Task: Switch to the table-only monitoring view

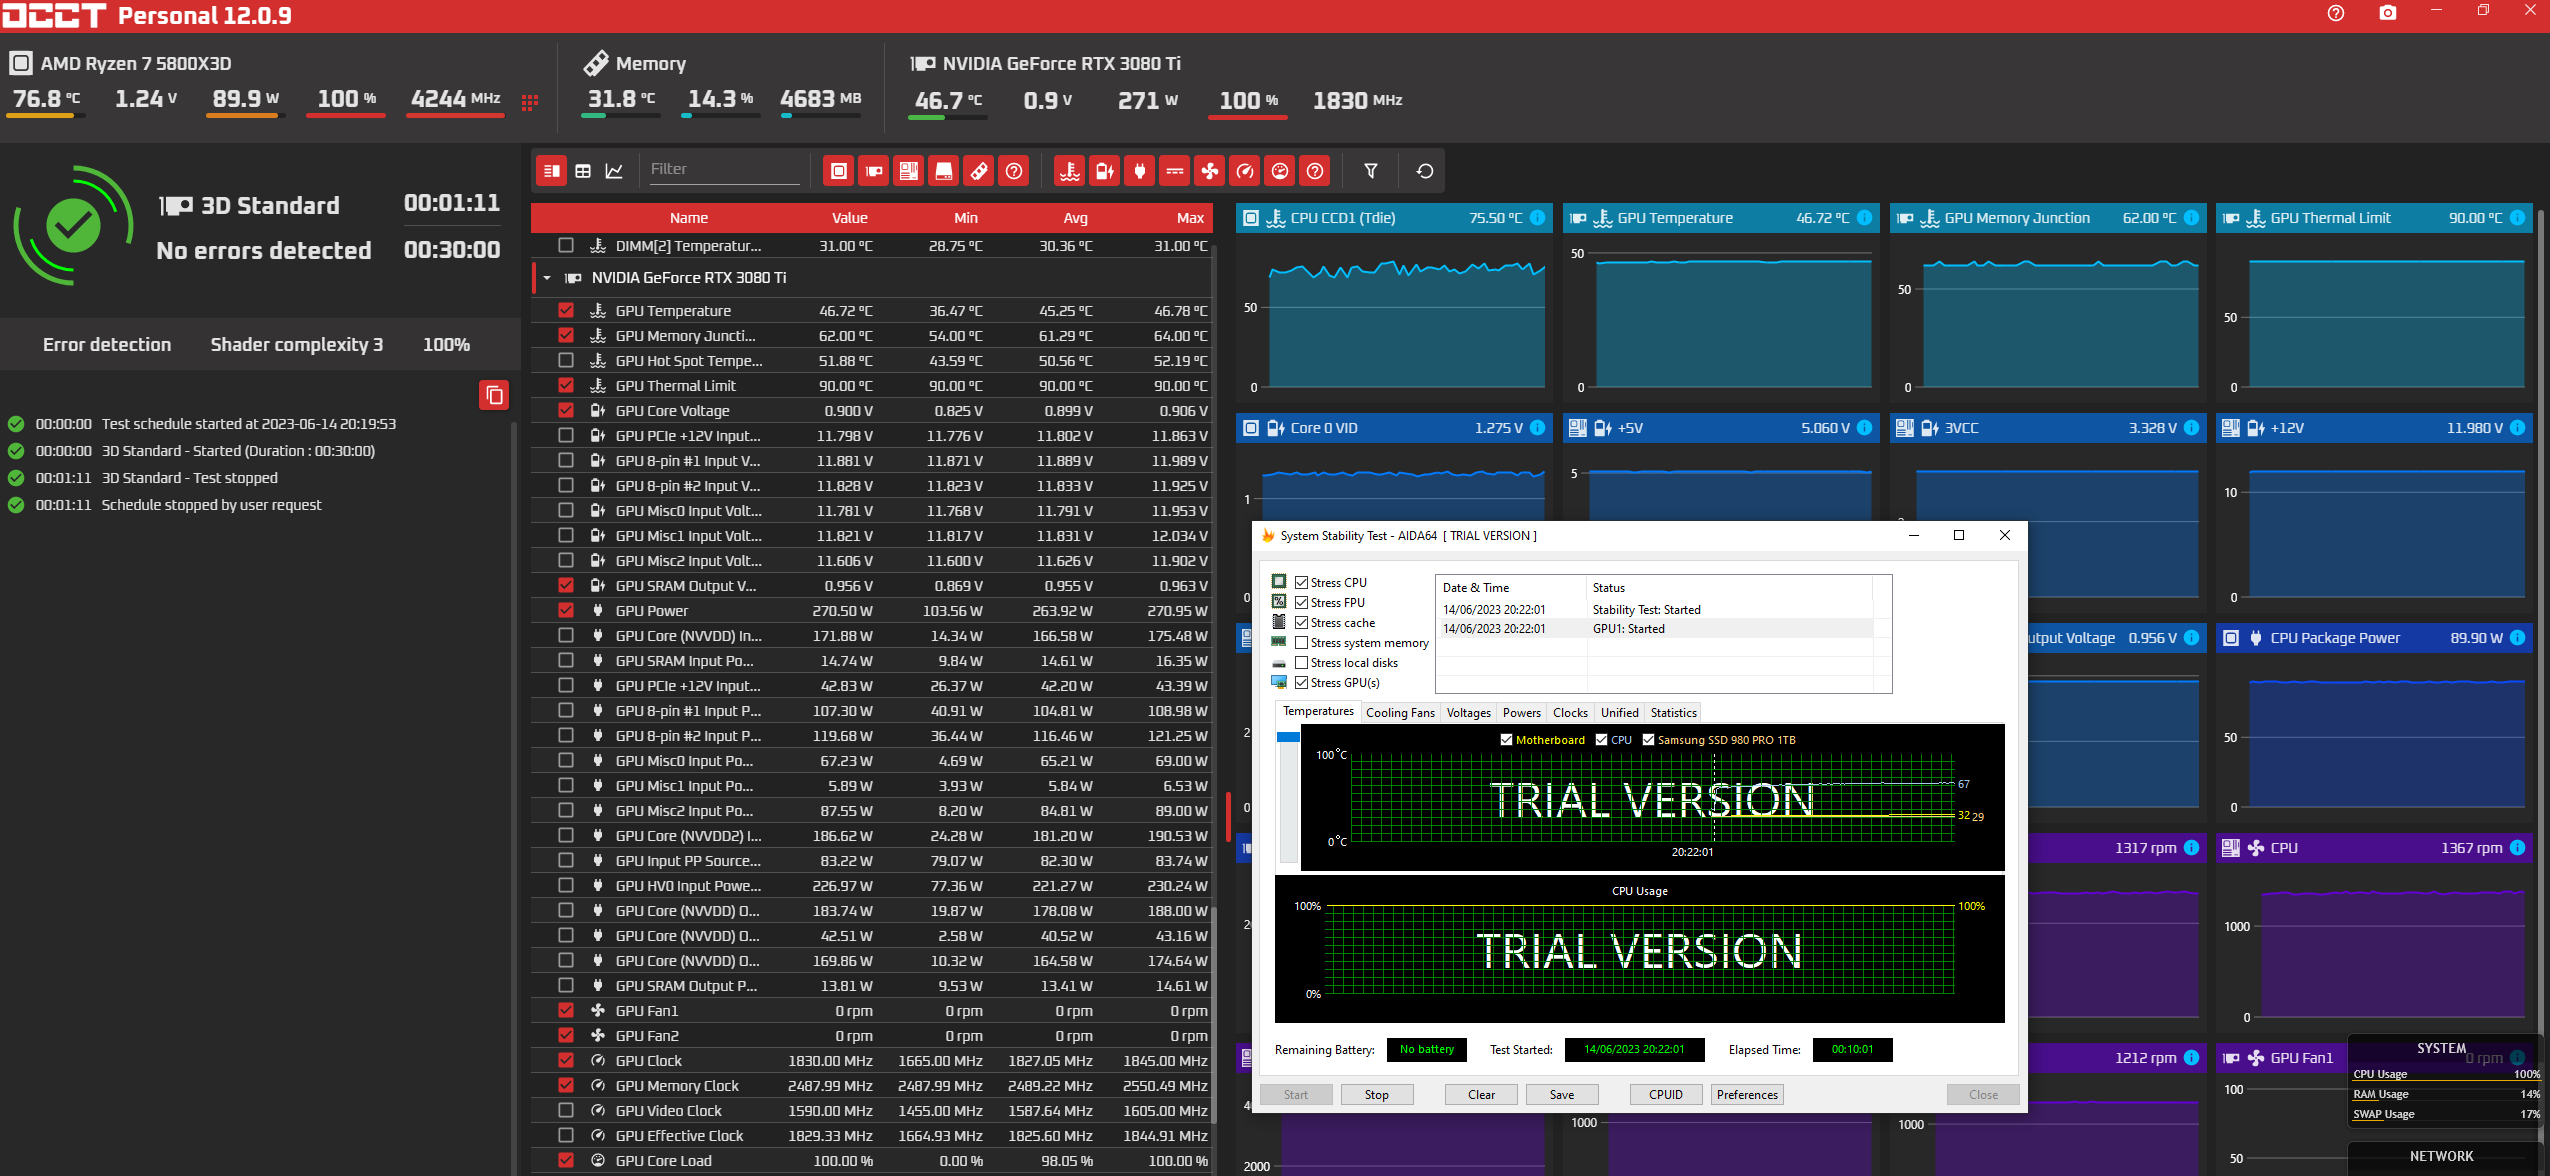Action: click(583, 171)
